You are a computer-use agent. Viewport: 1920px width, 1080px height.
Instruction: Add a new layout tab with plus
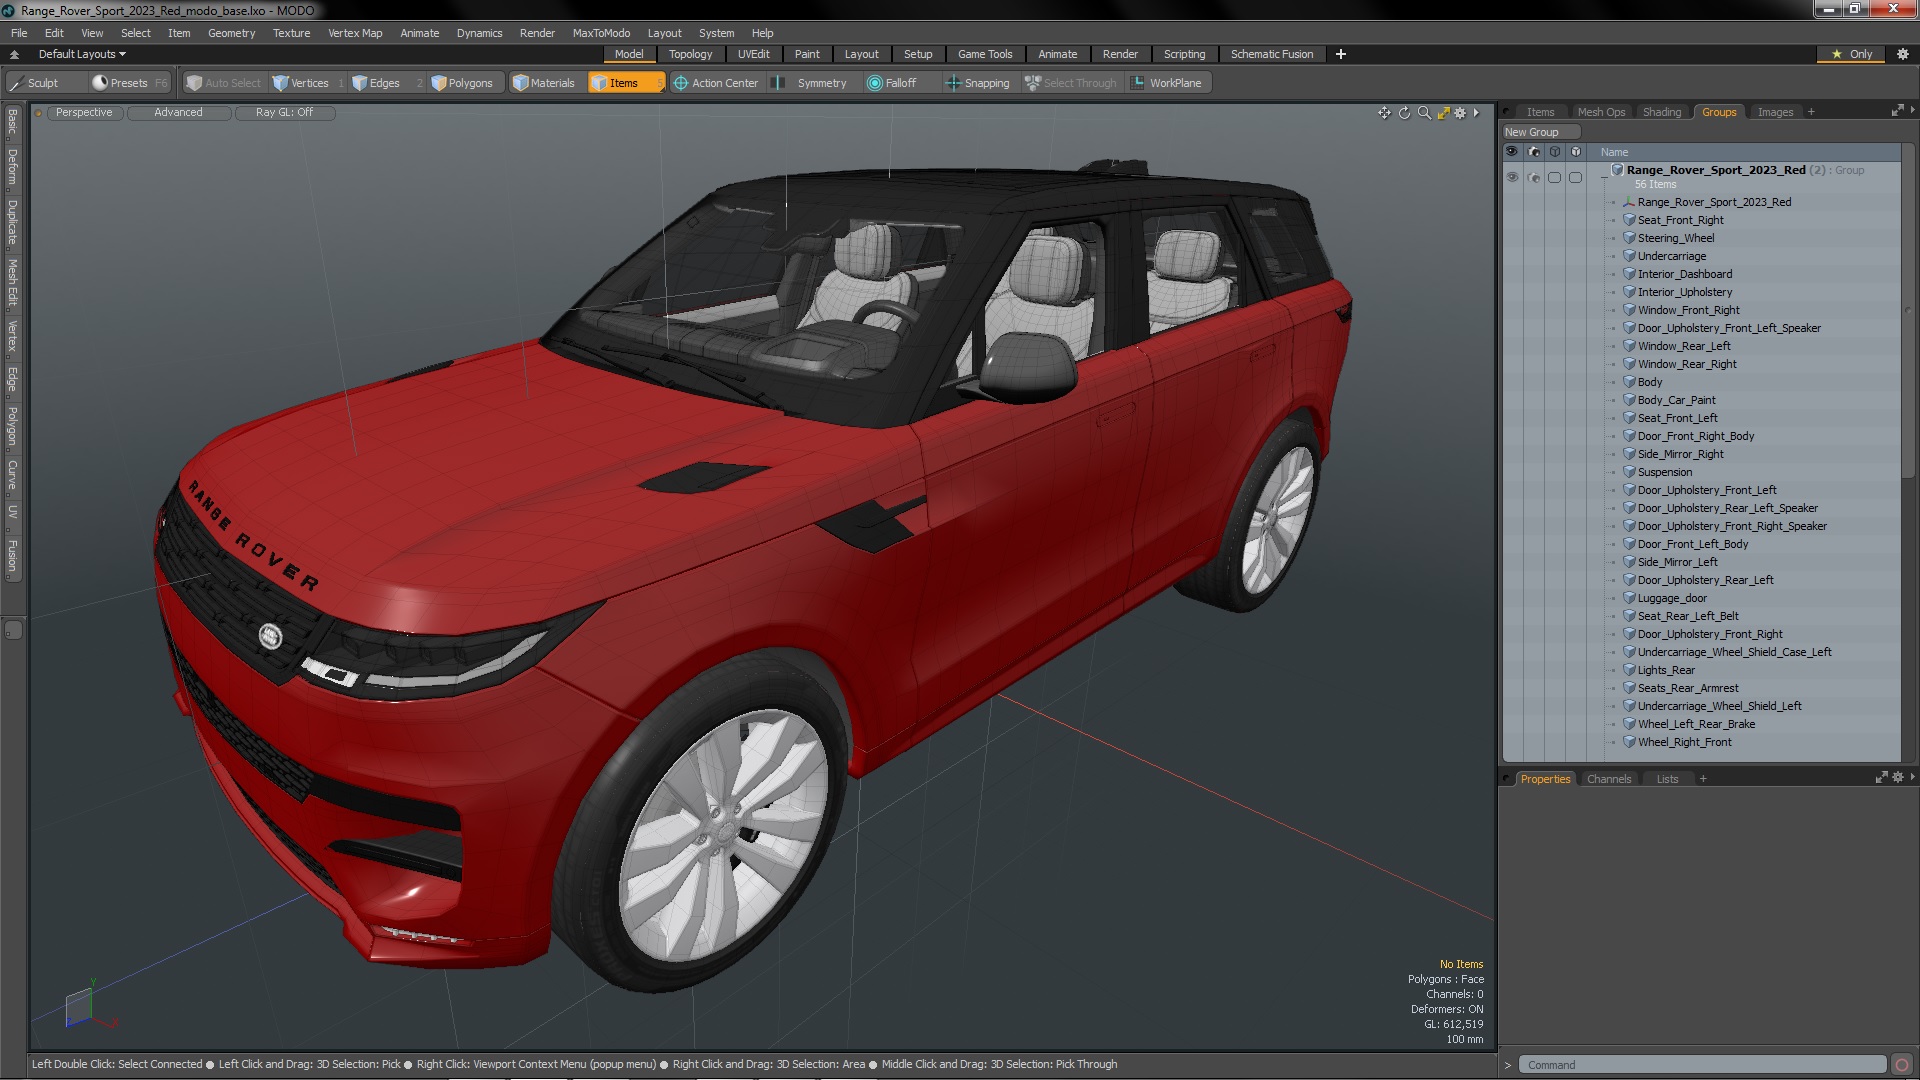[1340, 54]
